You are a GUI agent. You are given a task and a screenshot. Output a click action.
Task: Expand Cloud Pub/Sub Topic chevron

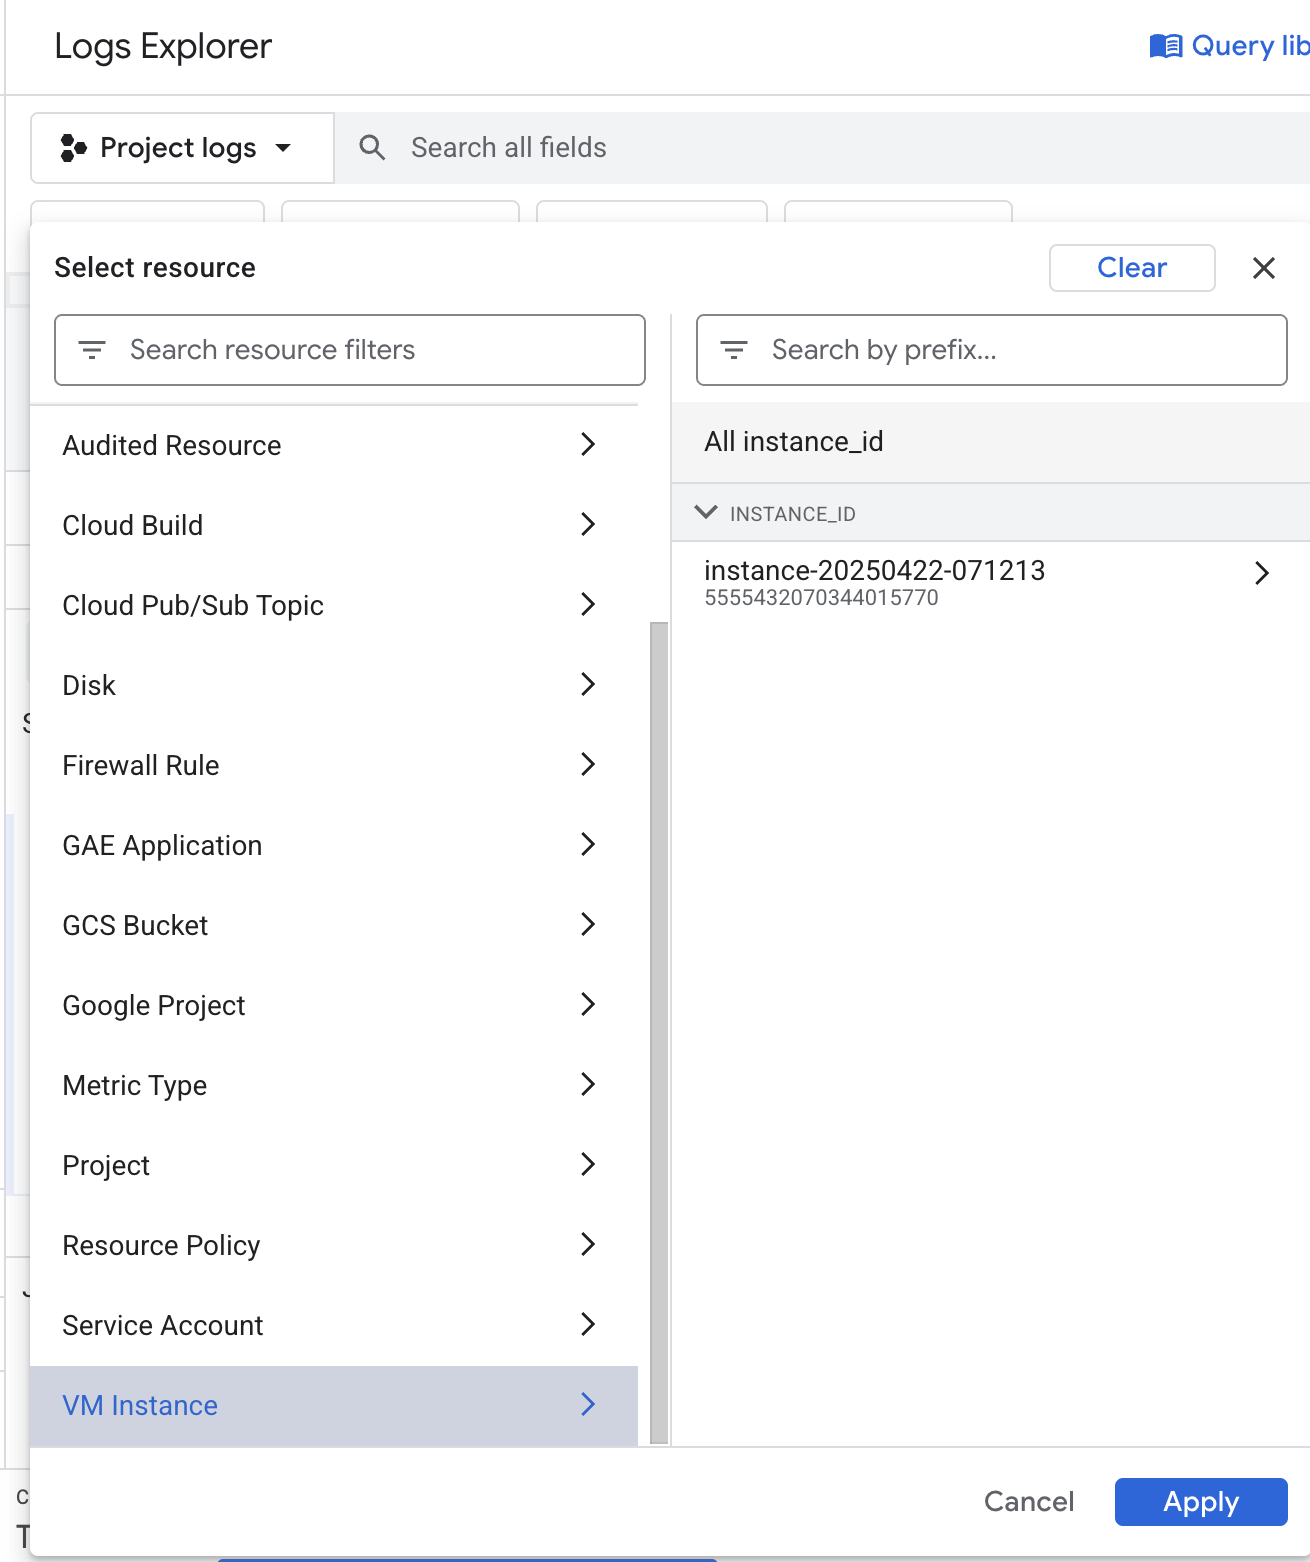pos(588,604)
